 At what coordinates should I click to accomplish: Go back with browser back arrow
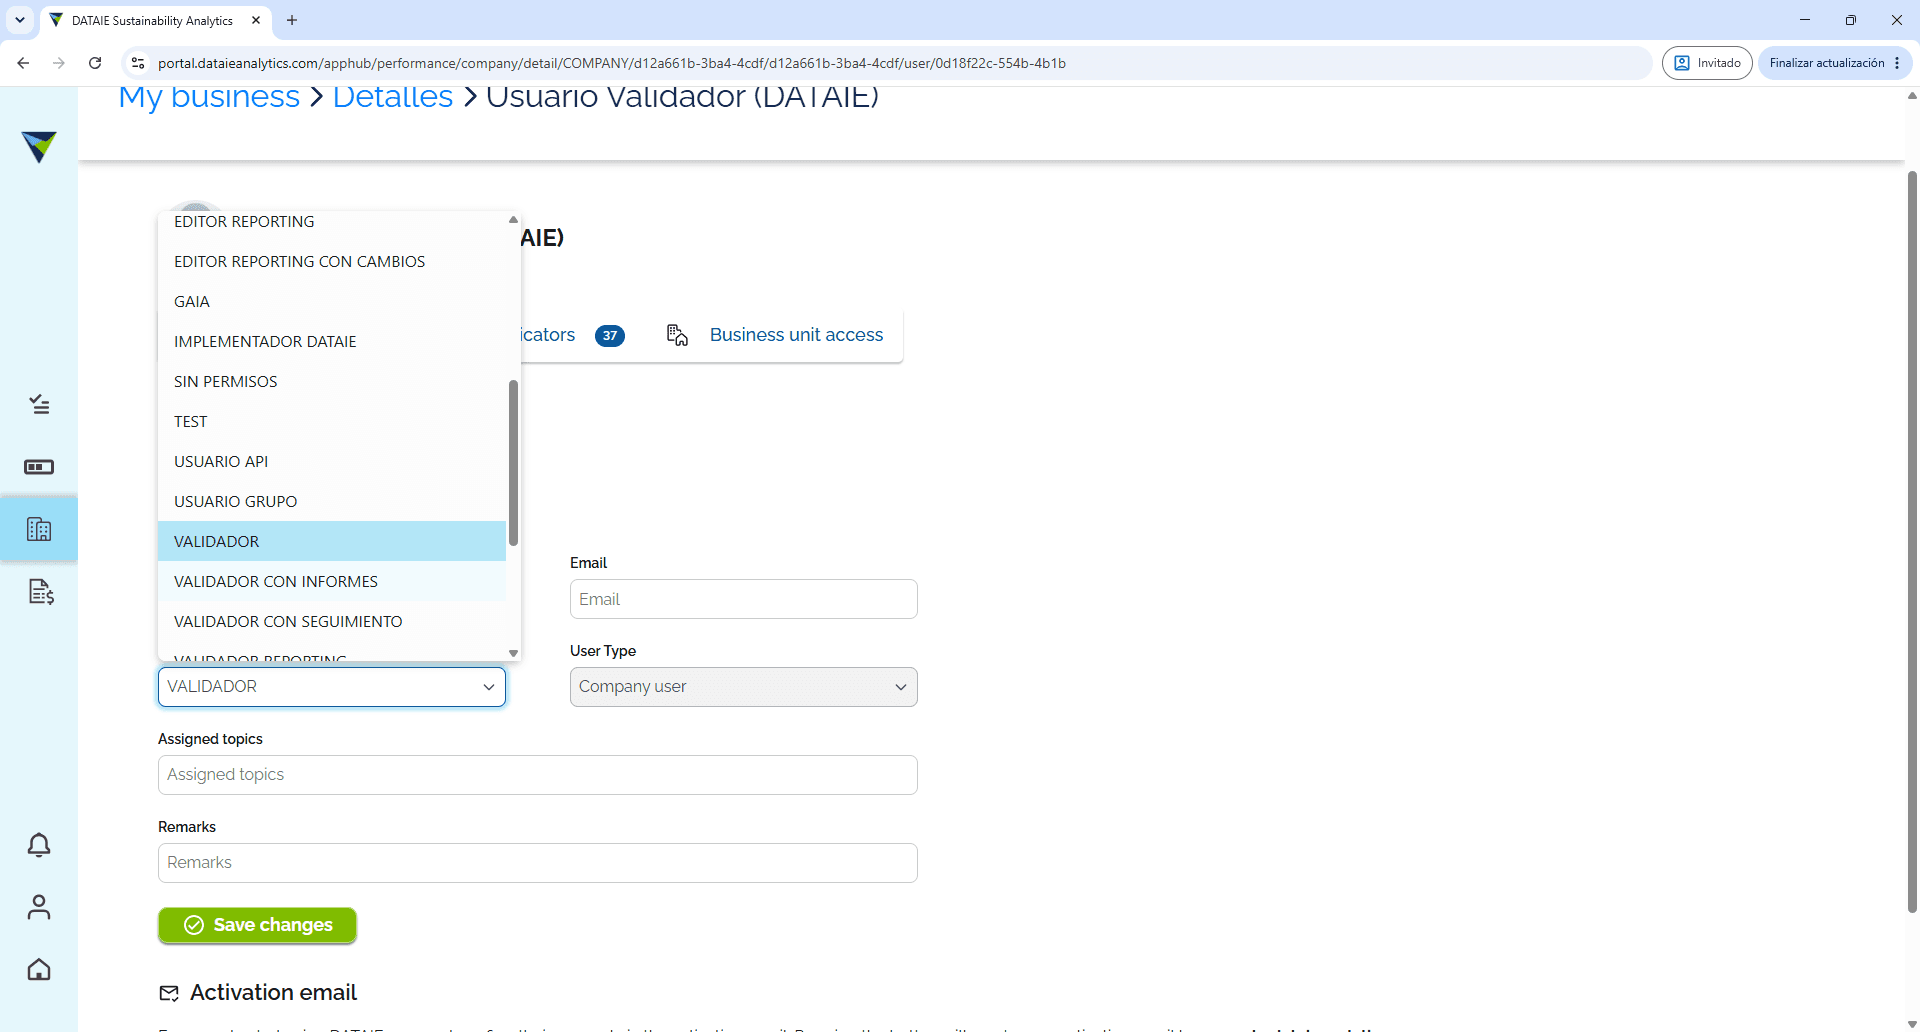pos(23,63)
